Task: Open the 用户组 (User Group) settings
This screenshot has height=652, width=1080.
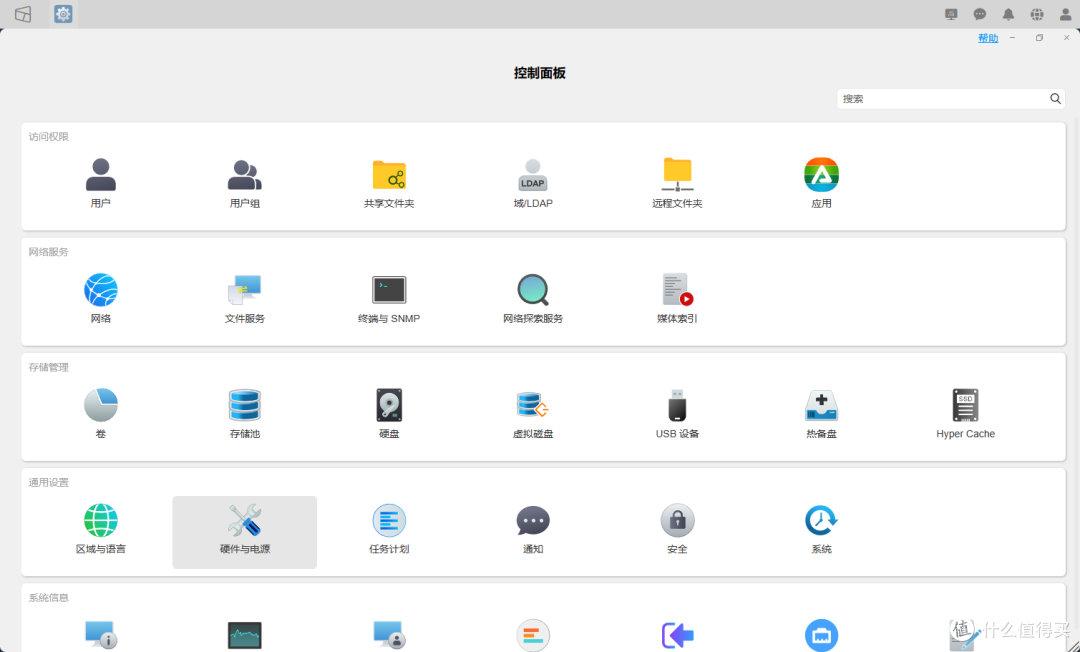Action: pos(245,182)
